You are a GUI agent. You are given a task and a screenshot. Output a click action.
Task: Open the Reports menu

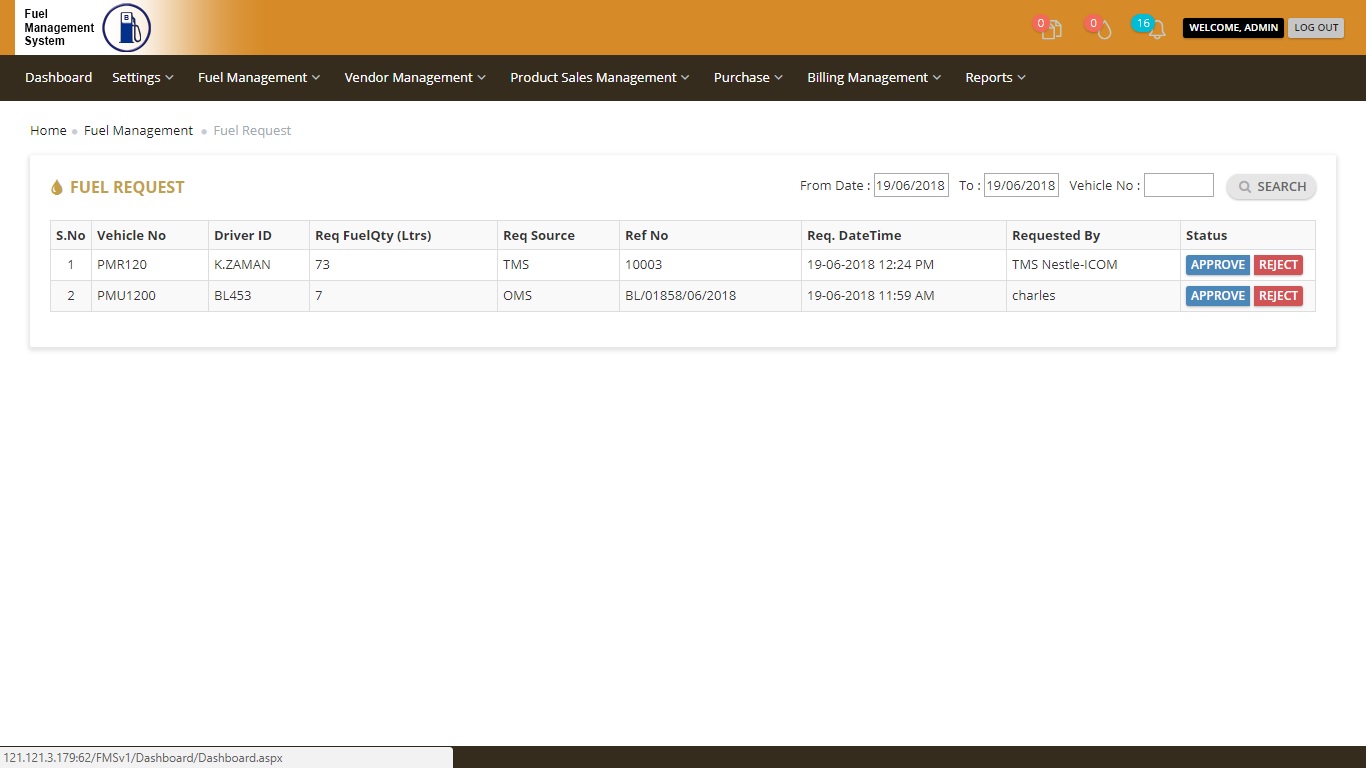(995, 78)
